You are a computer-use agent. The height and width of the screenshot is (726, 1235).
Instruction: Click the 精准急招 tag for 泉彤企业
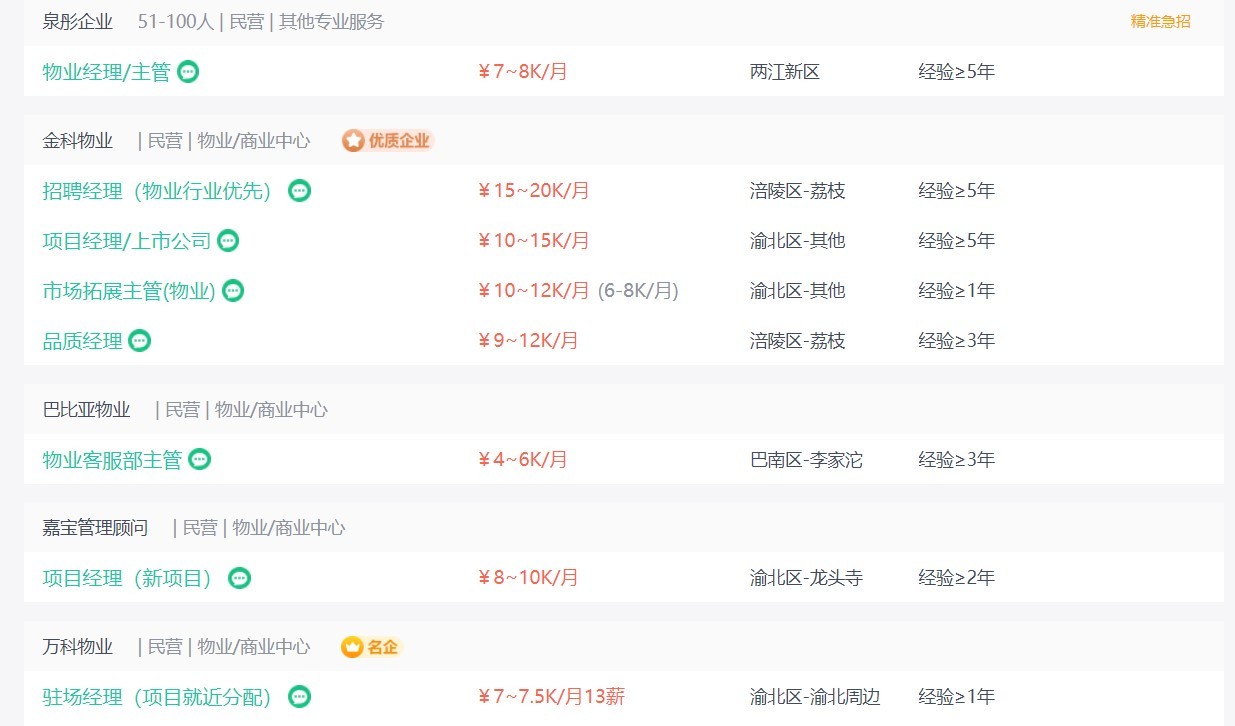(x=1161, y=21)
